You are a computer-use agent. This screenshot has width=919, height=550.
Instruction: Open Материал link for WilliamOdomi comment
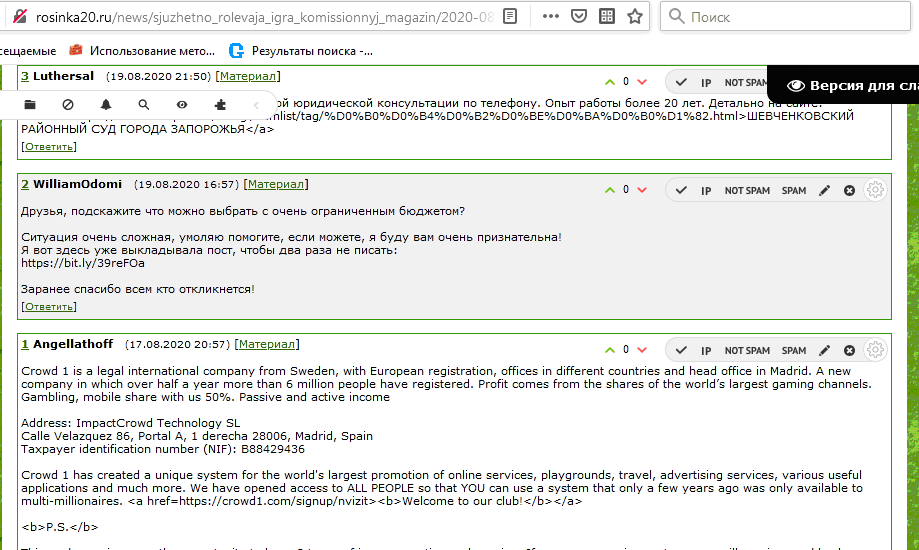coord(275,184)
